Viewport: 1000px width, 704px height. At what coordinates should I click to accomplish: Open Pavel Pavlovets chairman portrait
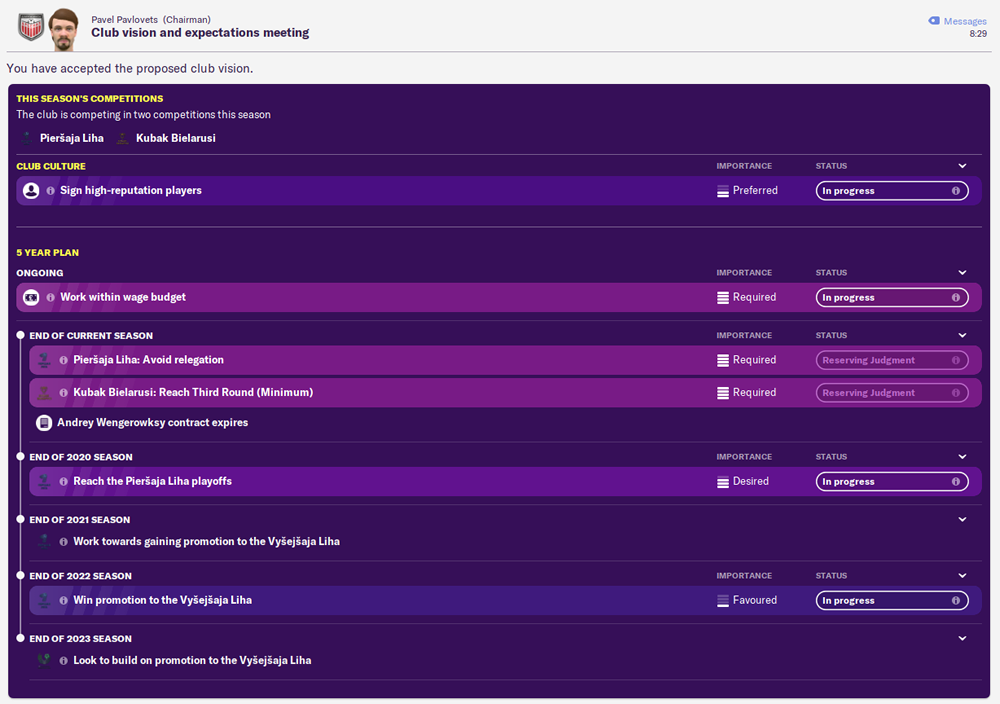pyautogui.click(x=63, y=29)
